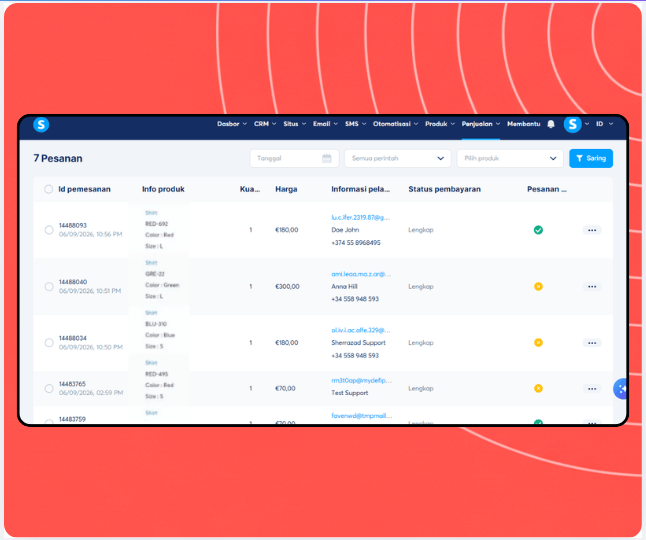Select all orders with header checkbox
646x540 pixels.
(49, 189)
